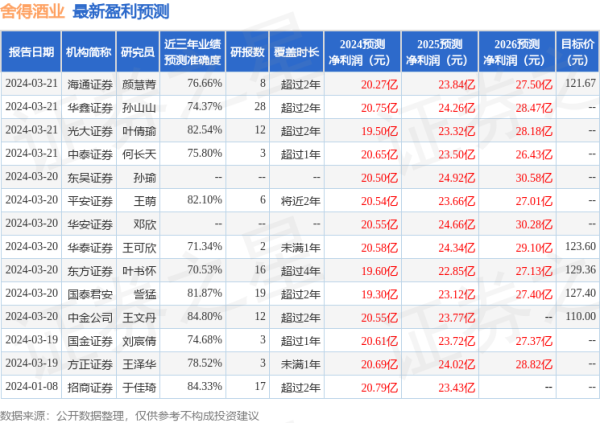
Task: Click 2024 profit forecast 19.30亿
Action: point(380,294)
